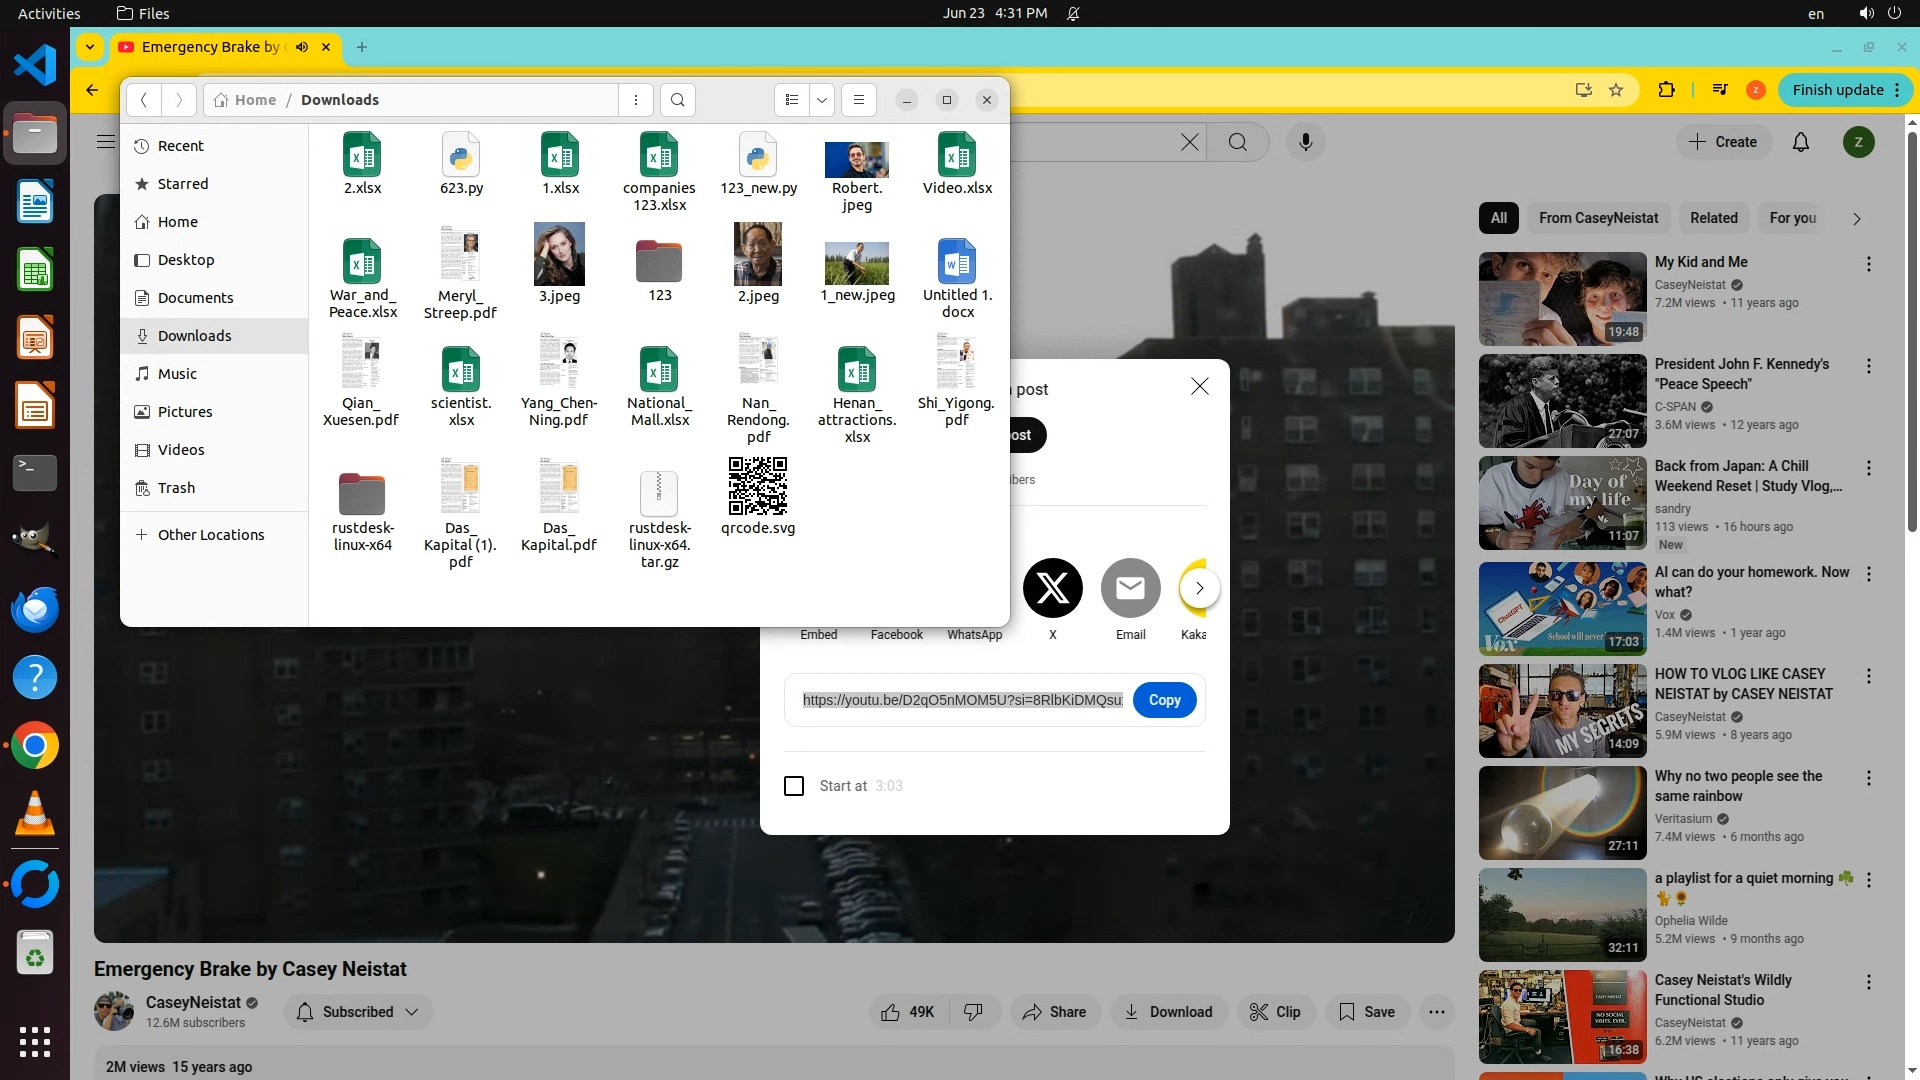Expand the Subscribed notification dropdown

(x=411, y=1012)
